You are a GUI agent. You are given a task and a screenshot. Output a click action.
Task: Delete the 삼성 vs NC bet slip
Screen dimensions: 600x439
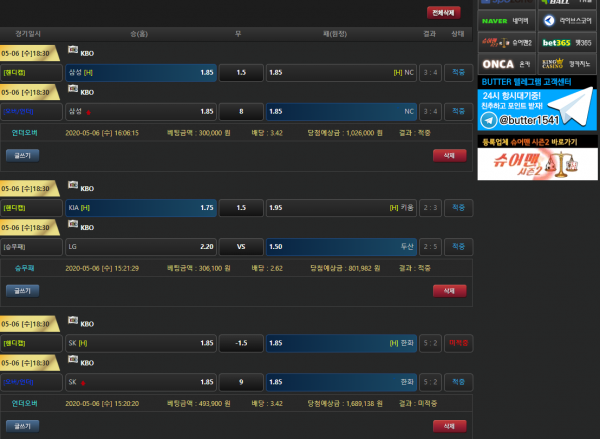449,155
